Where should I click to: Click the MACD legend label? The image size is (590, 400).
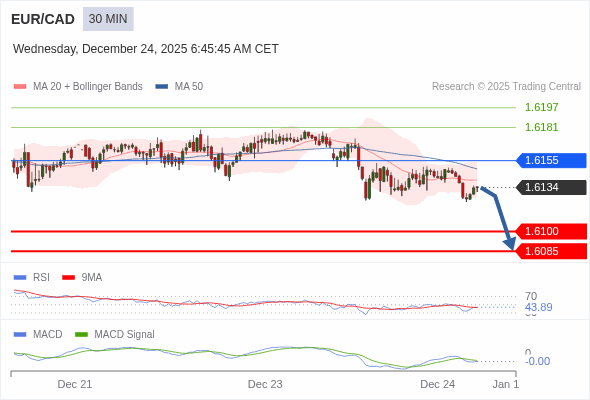47,335
